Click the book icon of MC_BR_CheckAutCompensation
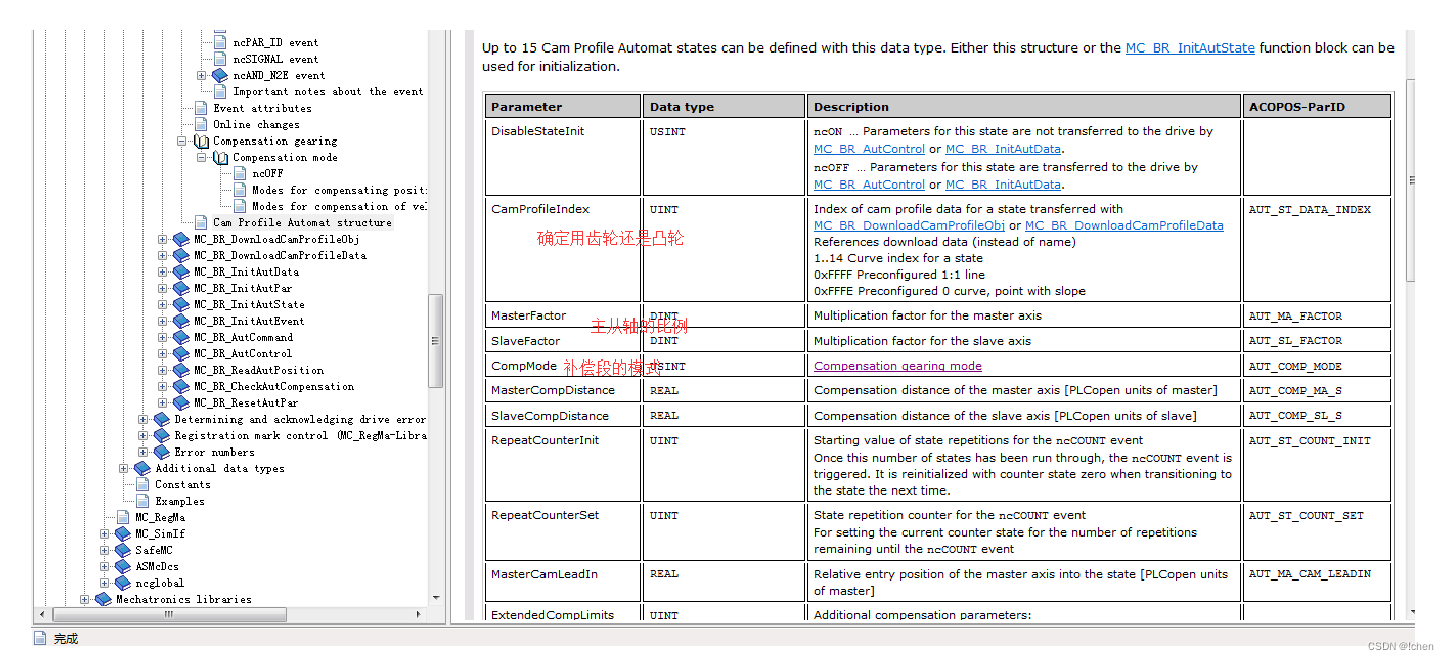Image resolution: width=1449 pixels, height=660 pixels. pyautogui.click(x=181, y=386)
